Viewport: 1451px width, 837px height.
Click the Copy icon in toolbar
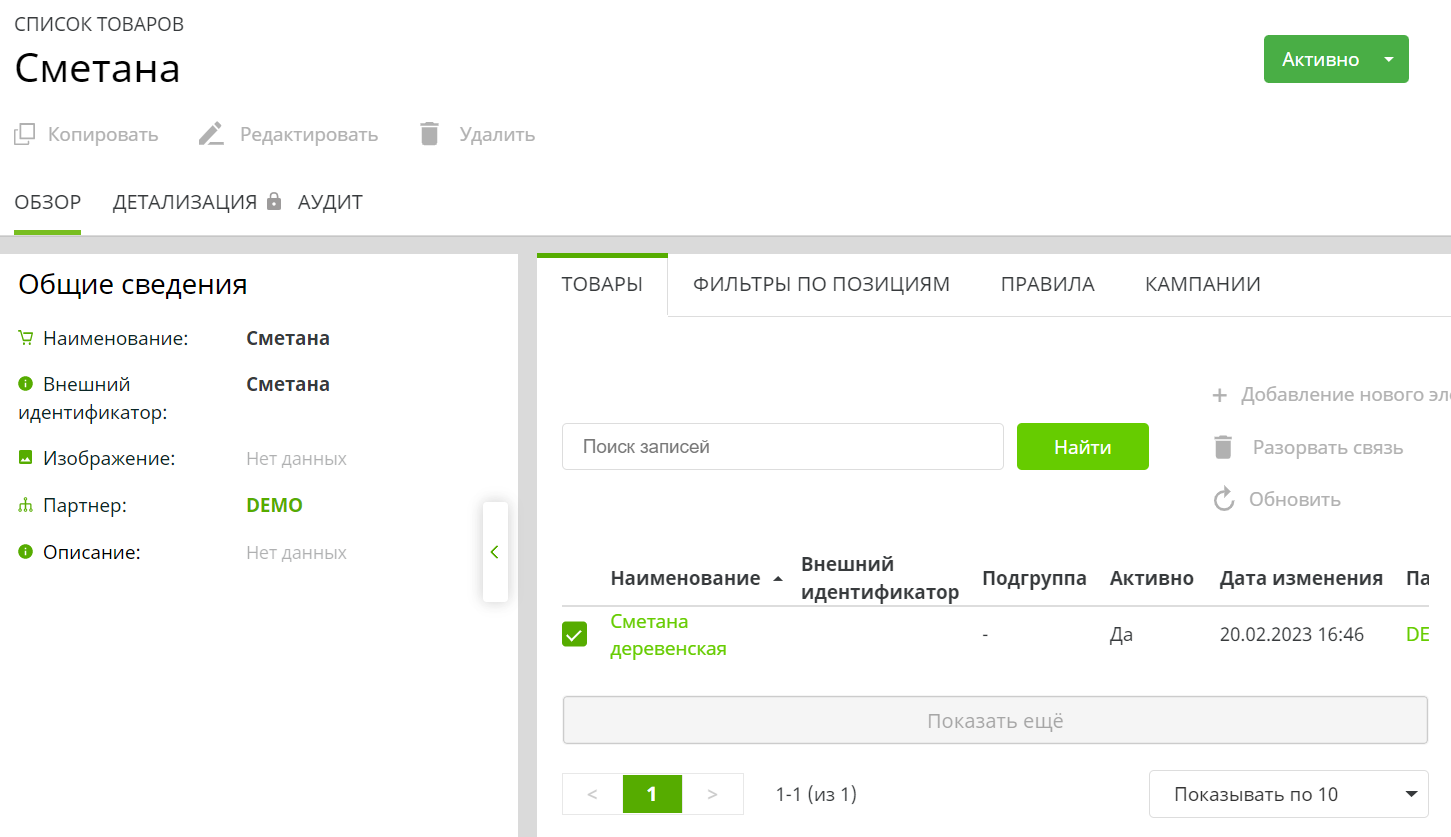25,134
